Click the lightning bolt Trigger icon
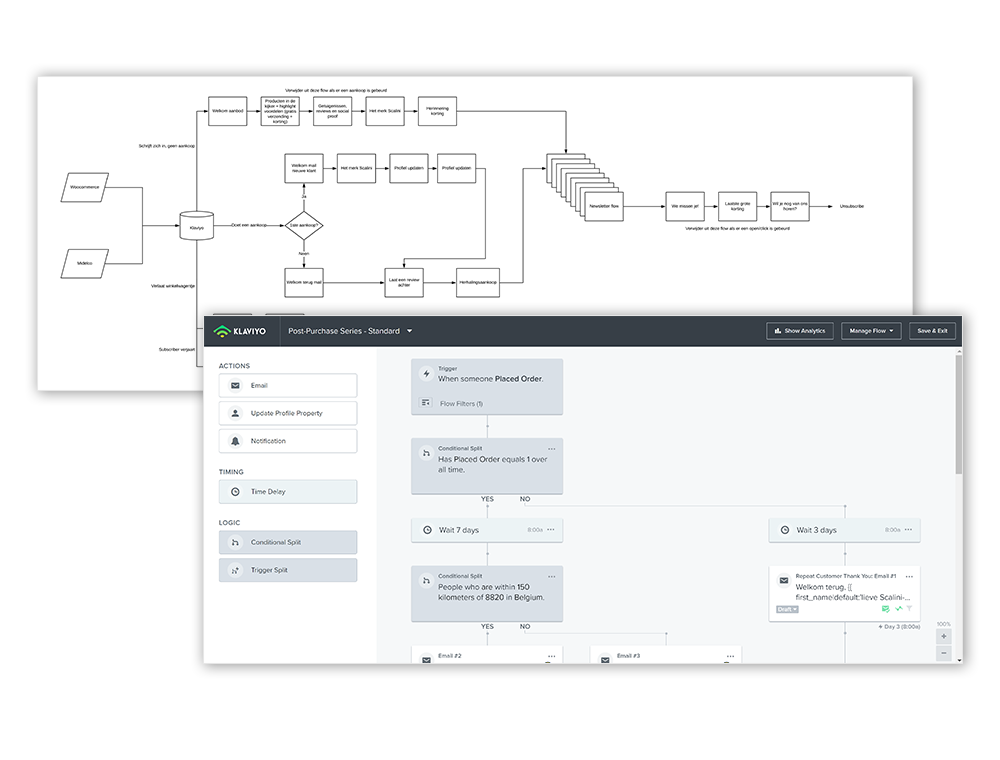Screen dimensions: 1000x760 click(426, 374)
